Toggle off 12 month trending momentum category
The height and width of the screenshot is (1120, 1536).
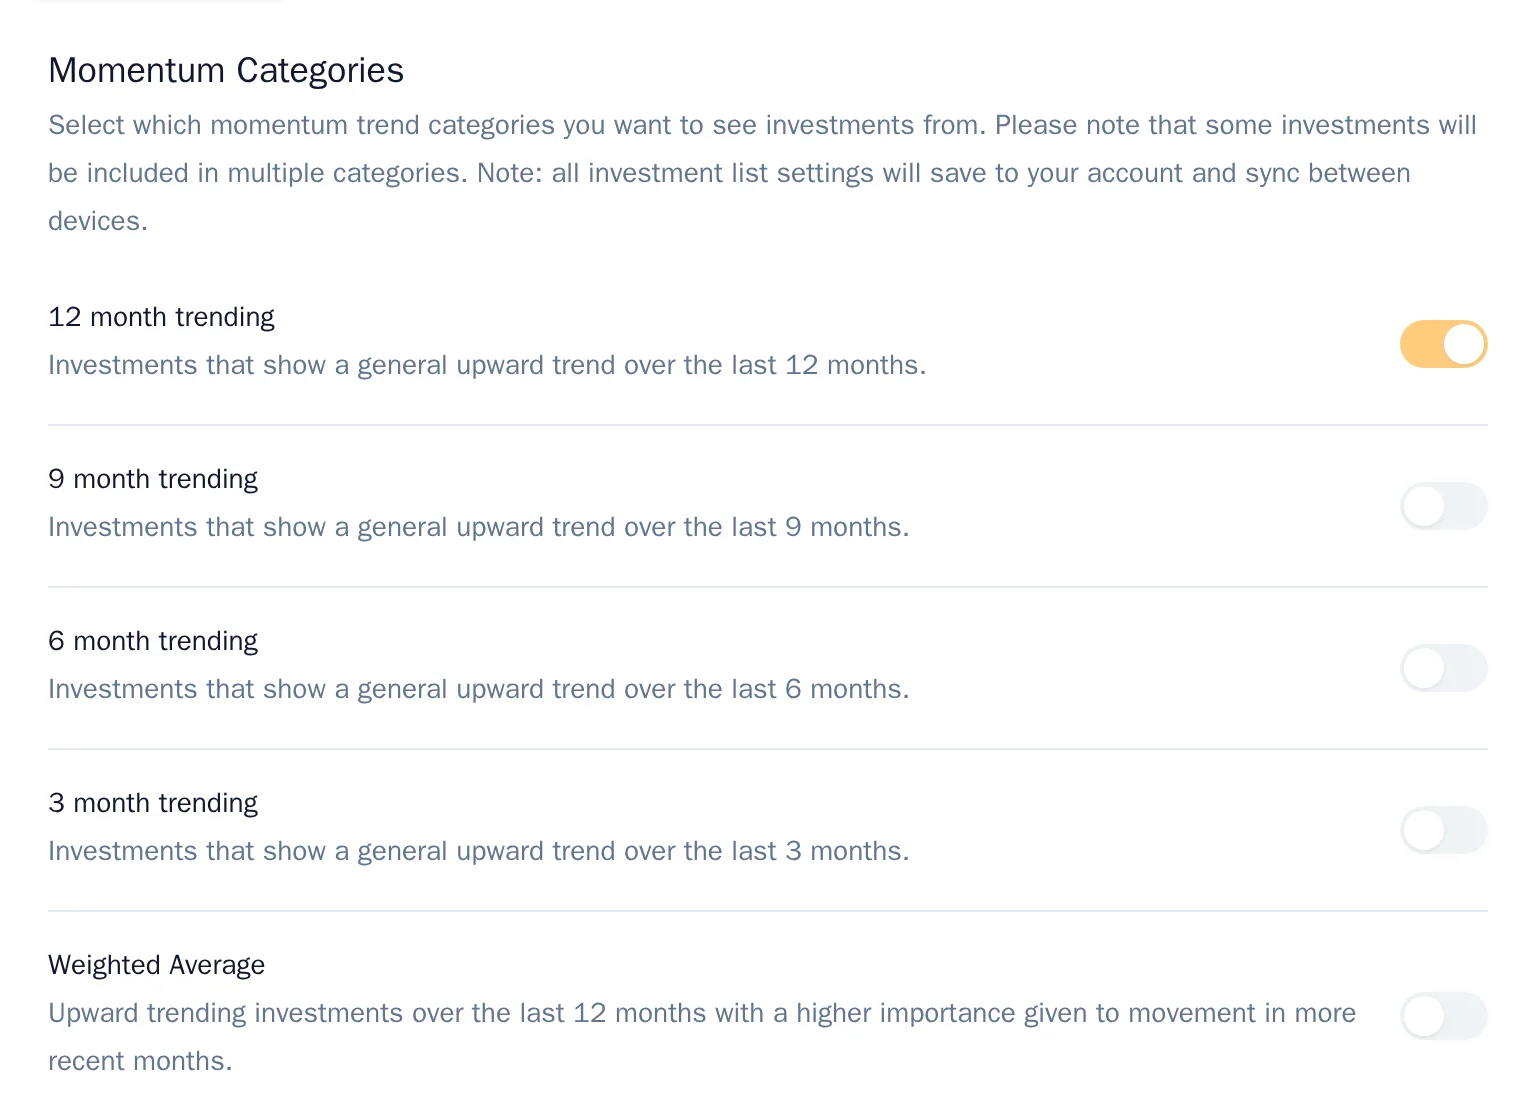(1443, 343)
